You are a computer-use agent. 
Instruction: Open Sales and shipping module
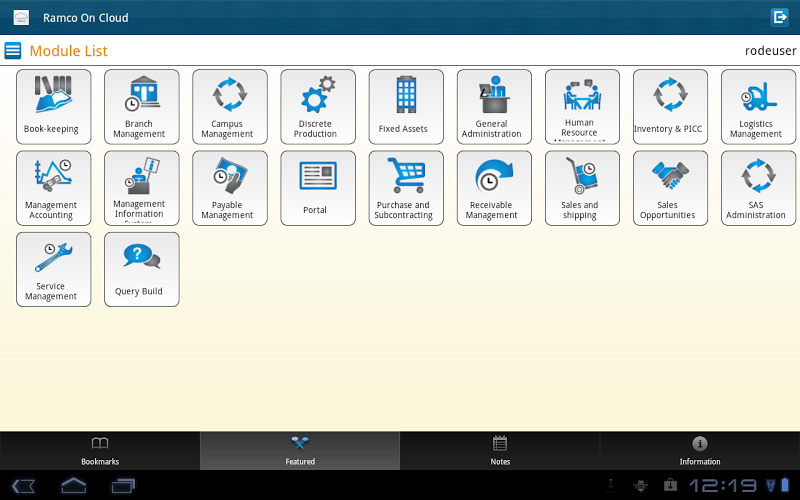click(x=582, y=188)
